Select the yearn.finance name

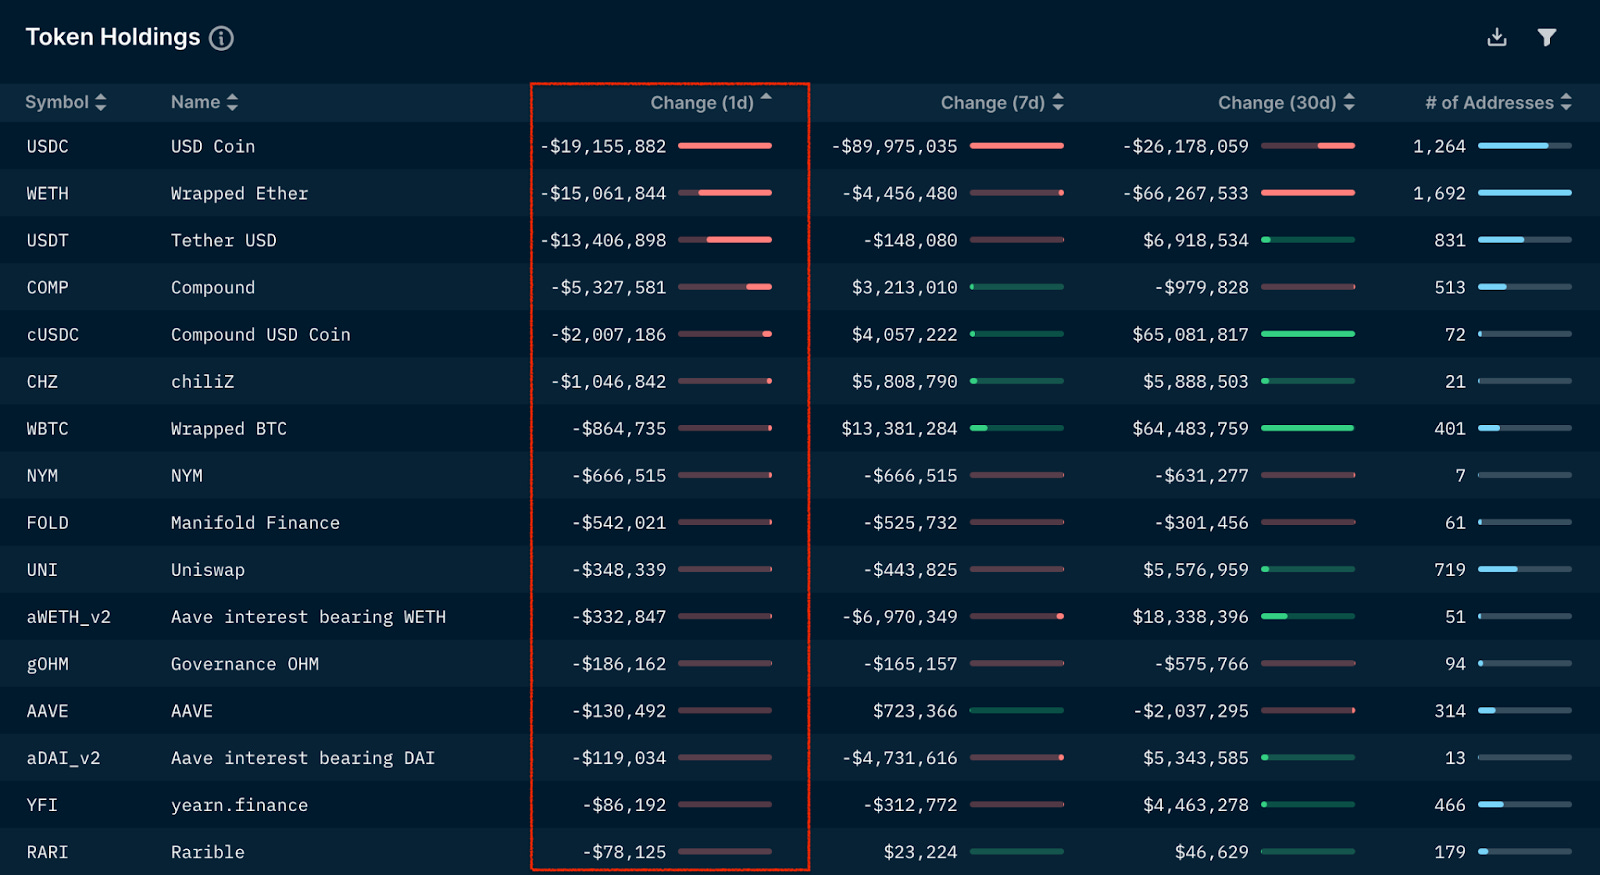point(239,805)
